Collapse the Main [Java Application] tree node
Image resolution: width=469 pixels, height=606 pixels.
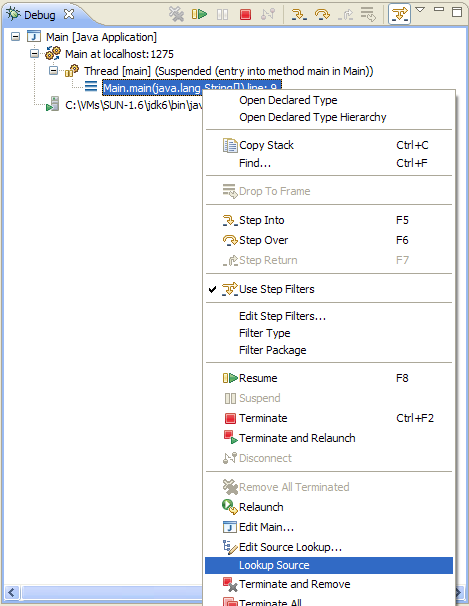tap(15, 37)
